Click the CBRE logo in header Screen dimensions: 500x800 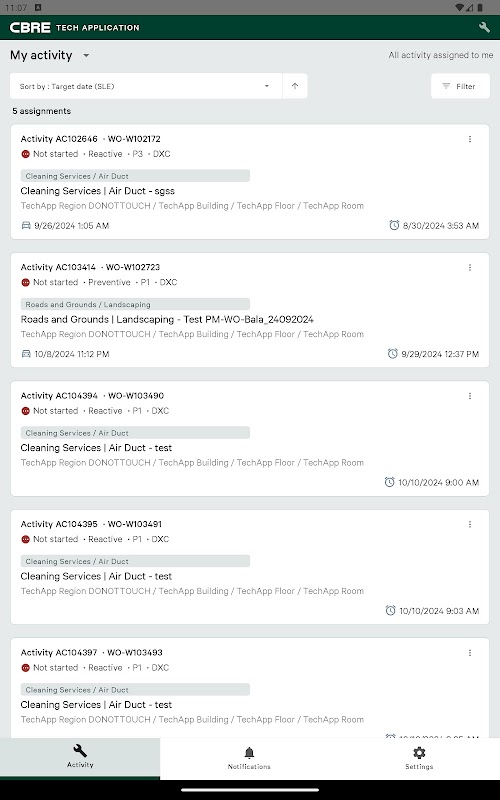[30, 28]
